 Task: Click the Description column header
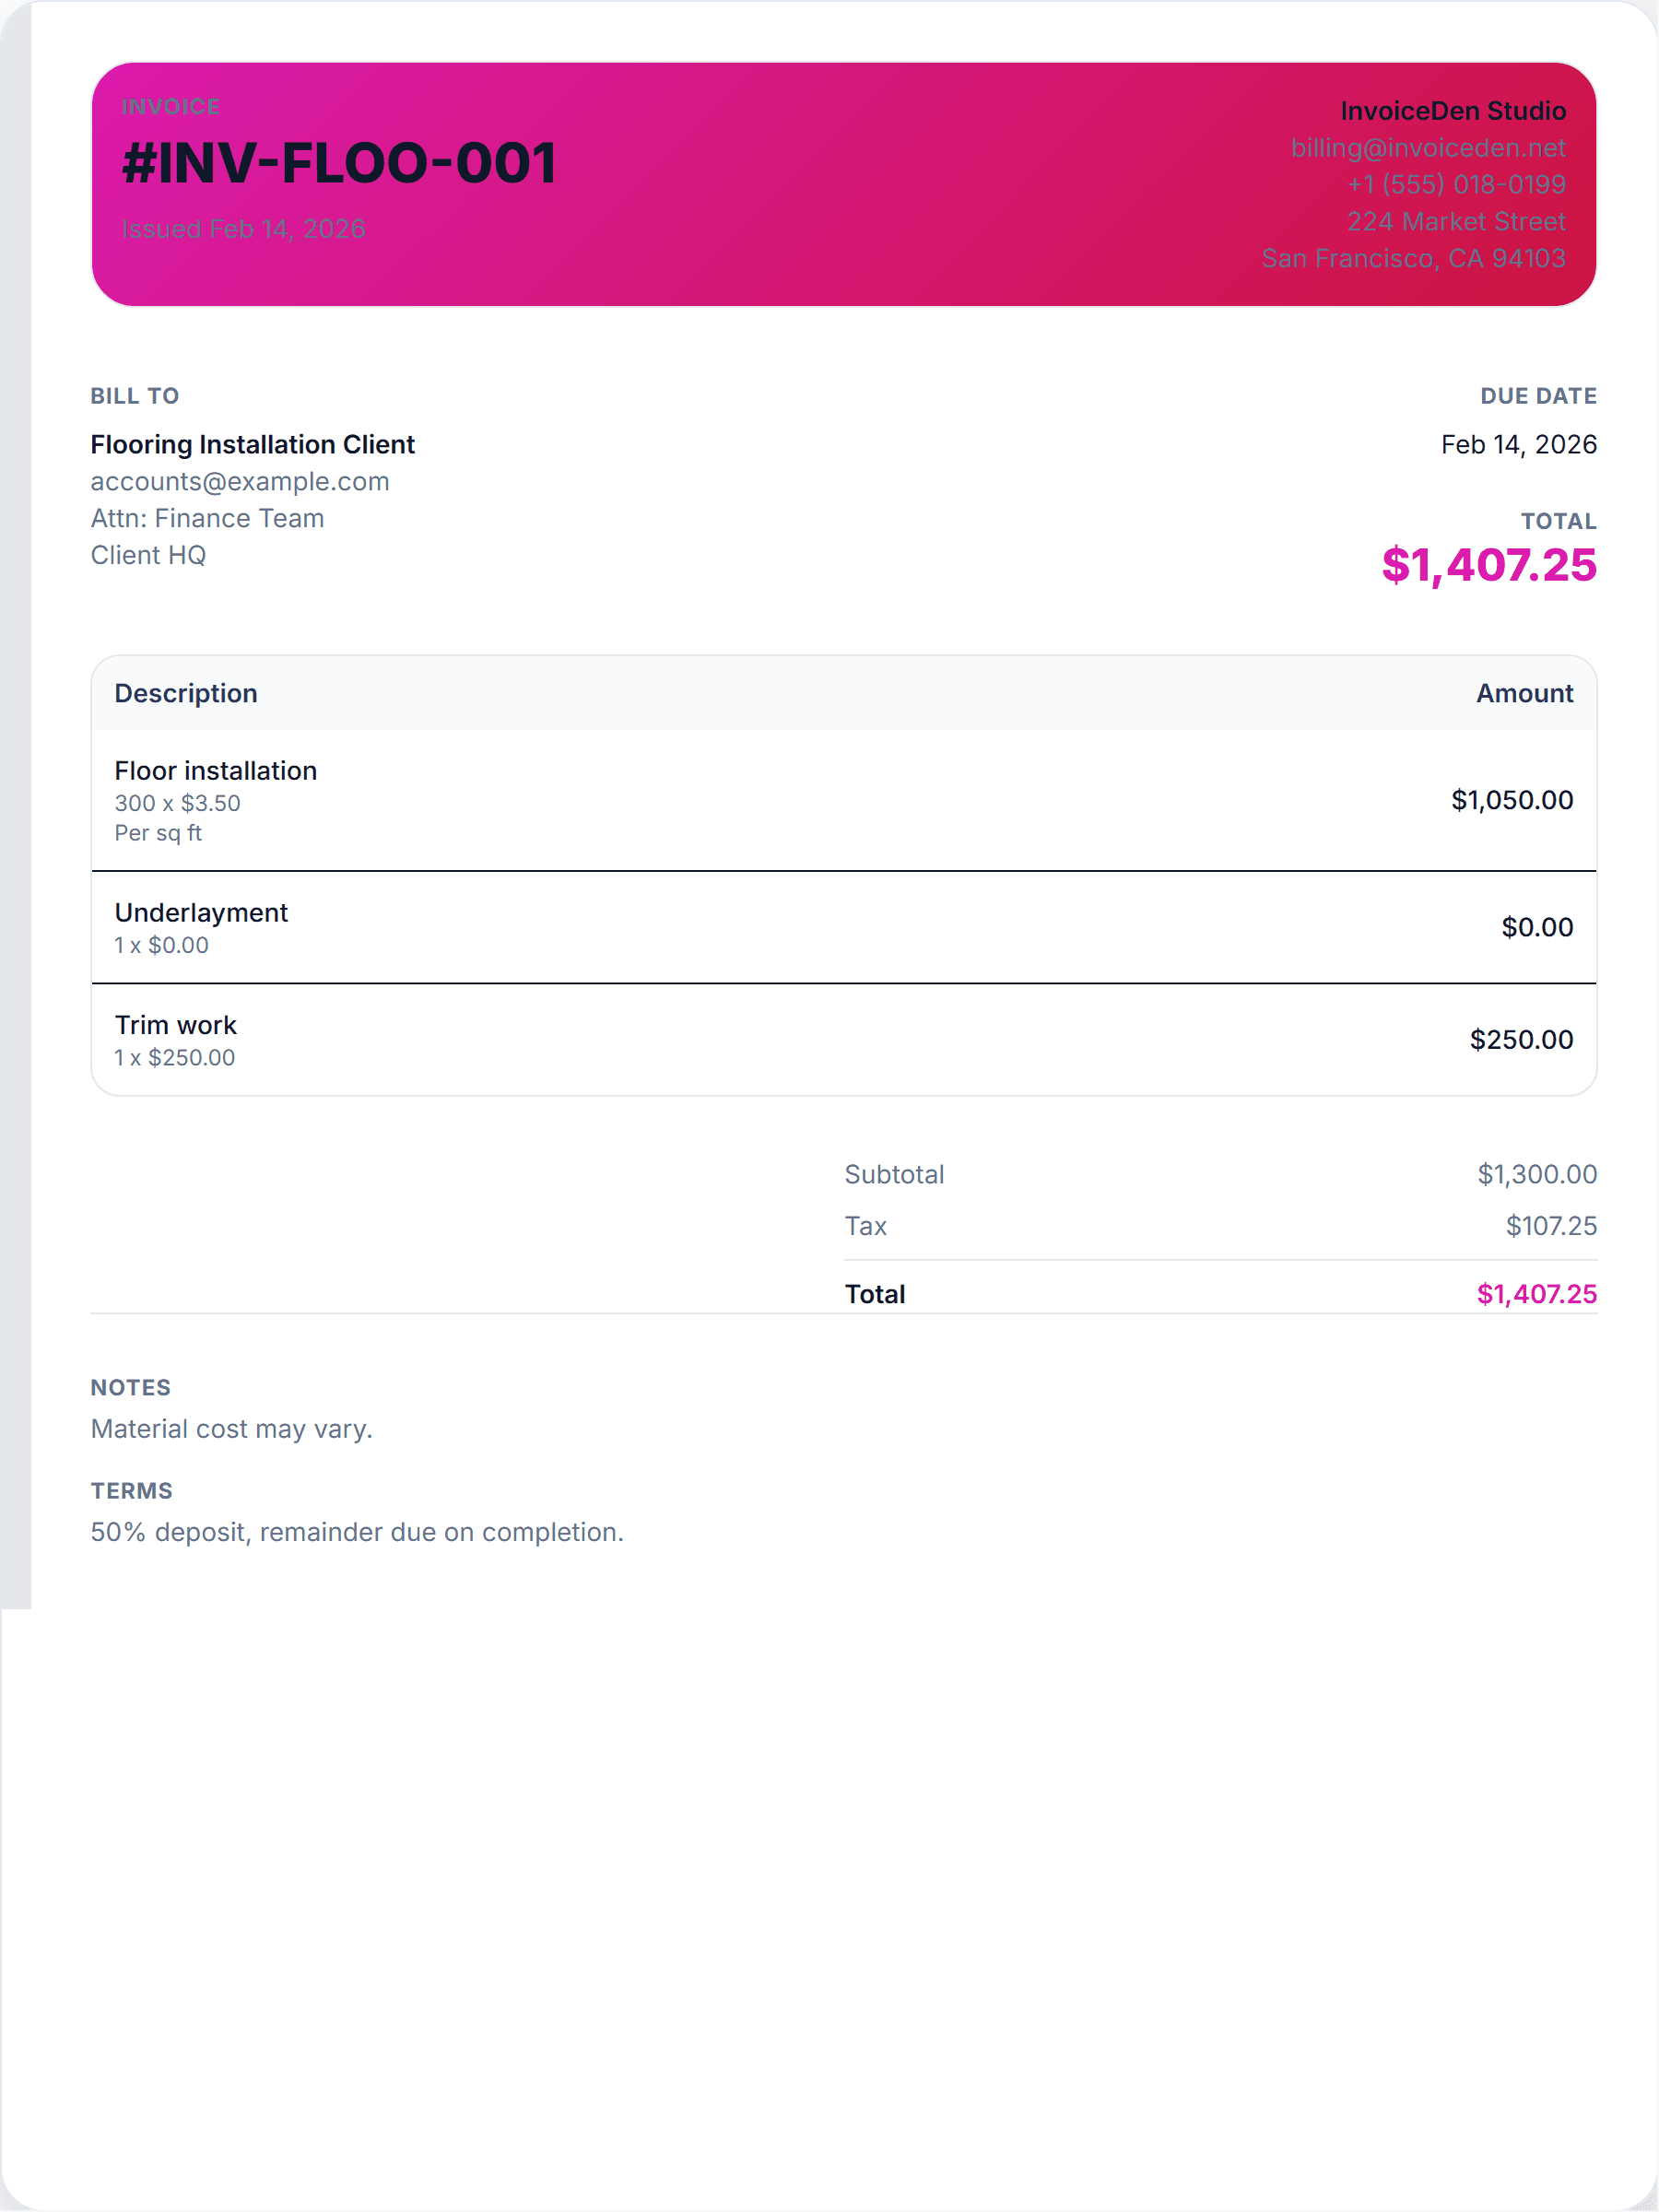[186, 693]
